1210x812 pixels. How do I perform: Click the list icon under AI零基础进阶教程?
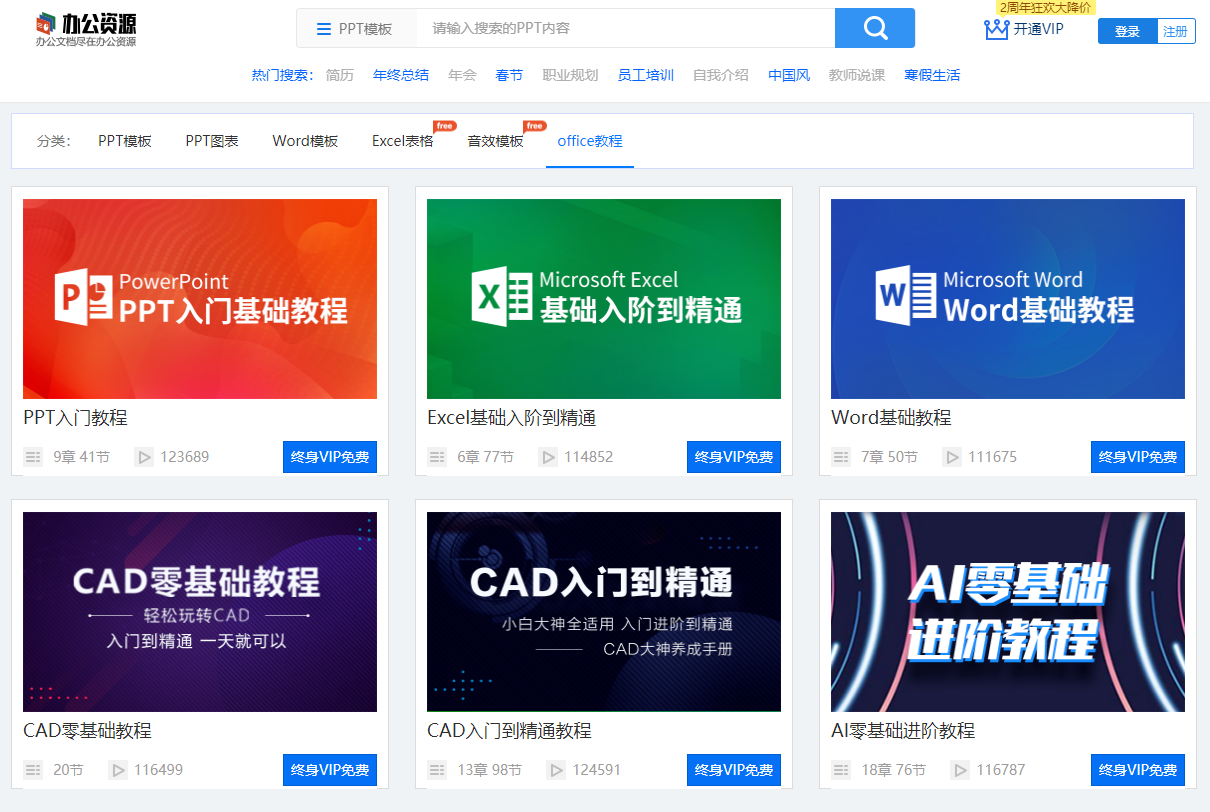841,770
